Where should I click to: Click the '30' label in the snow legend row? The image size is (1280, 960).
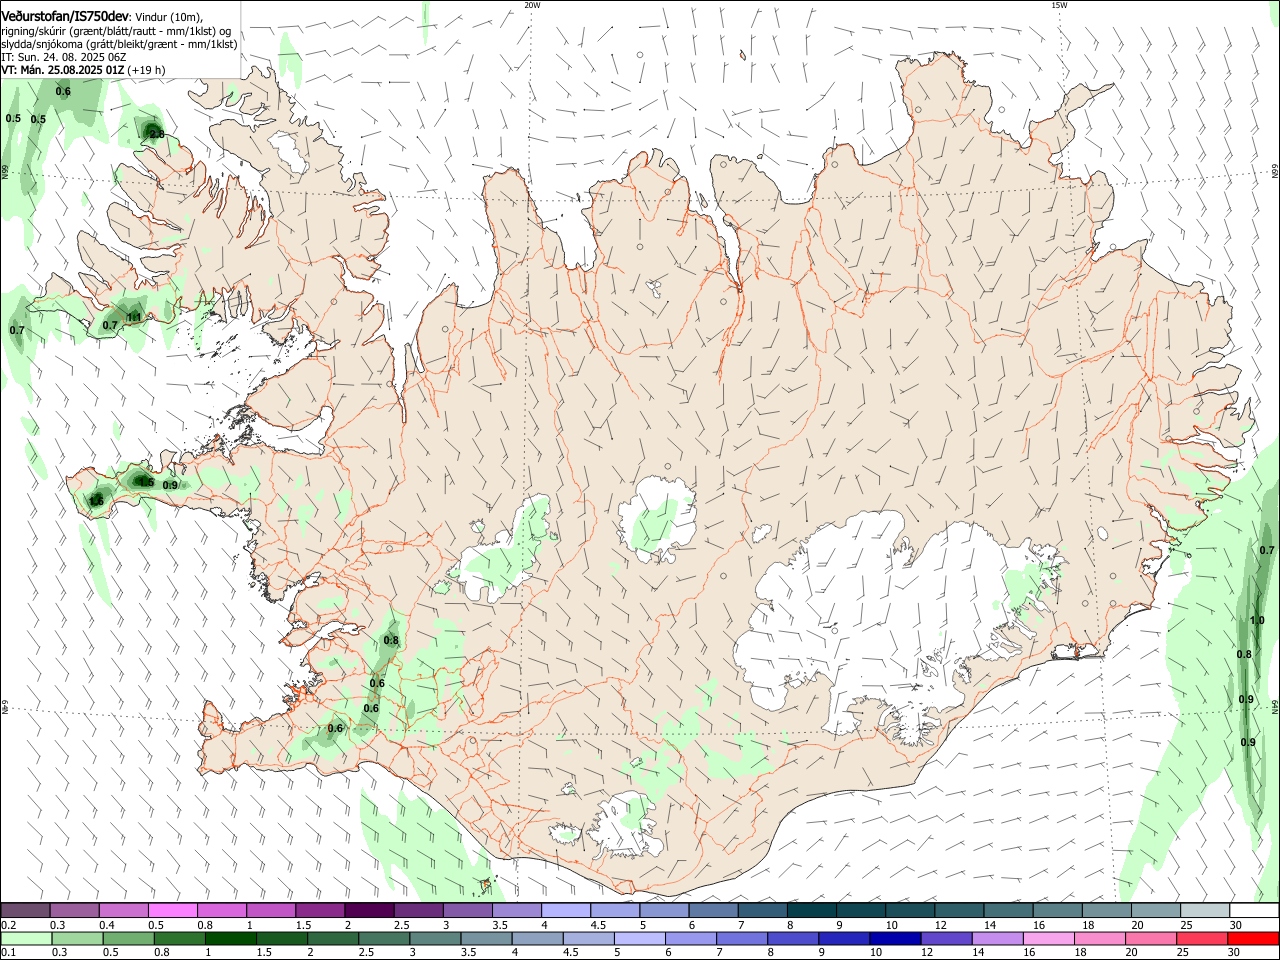coord(1235,925)
